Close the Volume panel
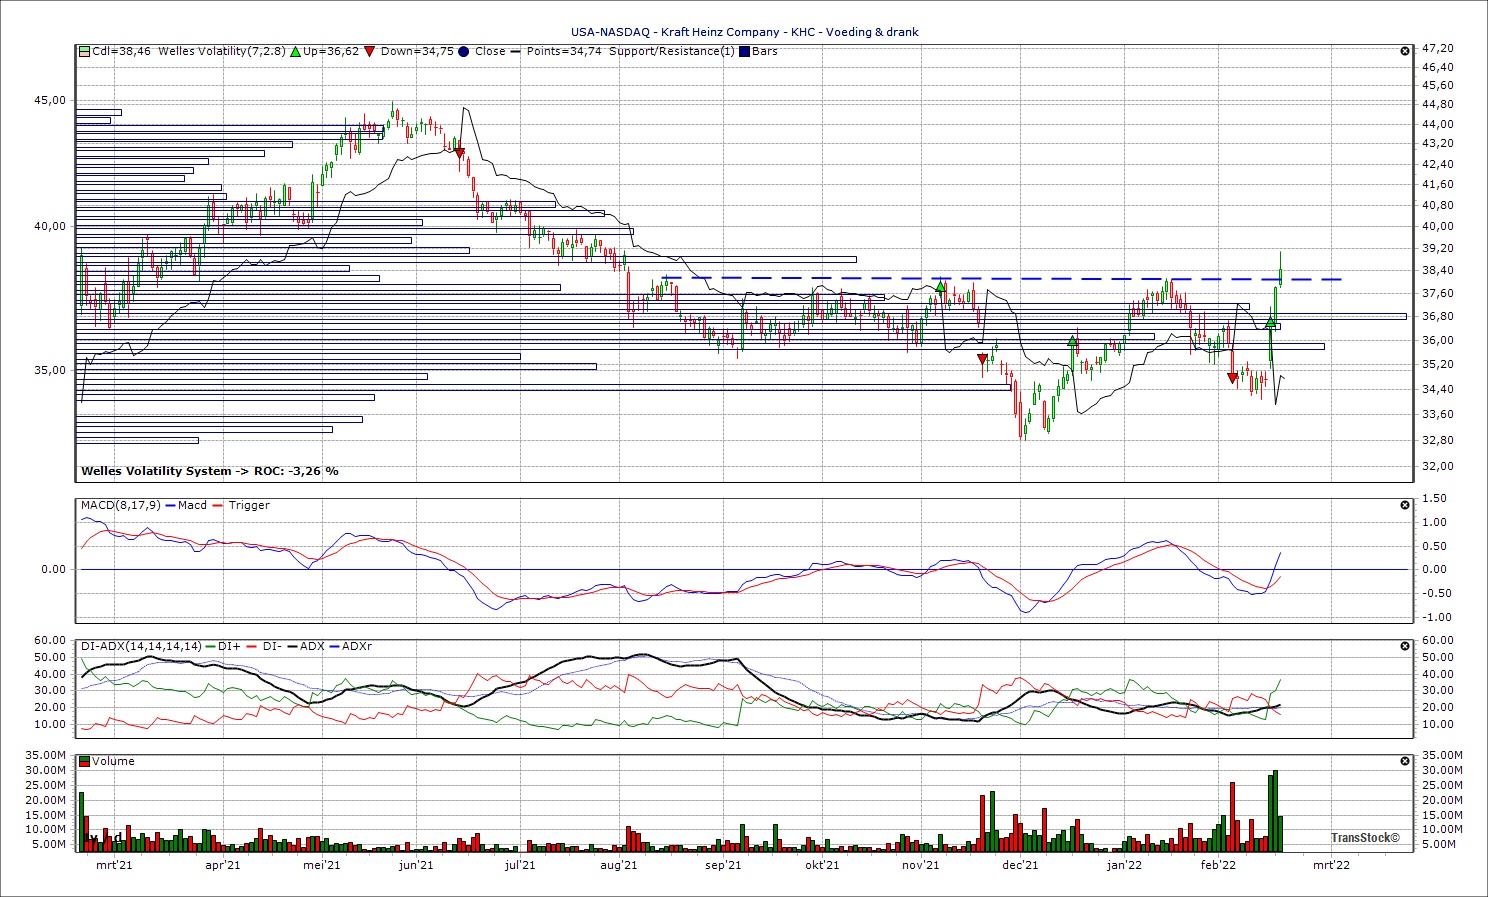The image size is (1488, 897). [x=1405, y=761]
